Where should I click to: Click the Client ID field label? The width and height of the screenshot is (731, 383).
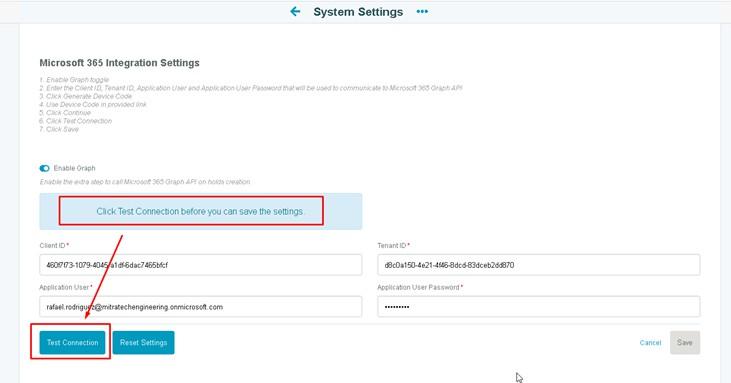54,246
